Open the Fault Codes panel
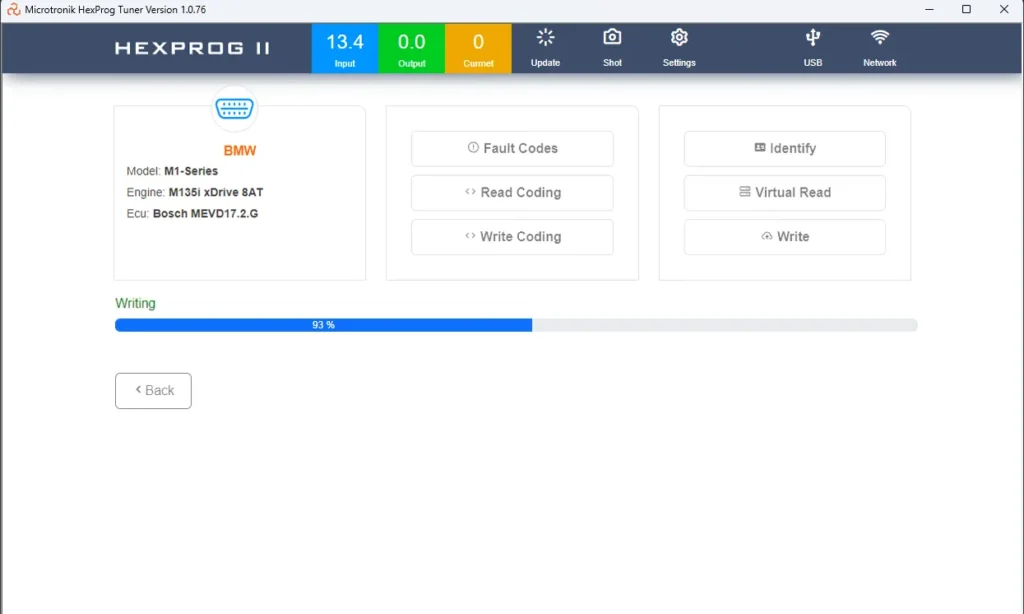The width and height of the screenshot is (1024, 614). click(512, 148)
